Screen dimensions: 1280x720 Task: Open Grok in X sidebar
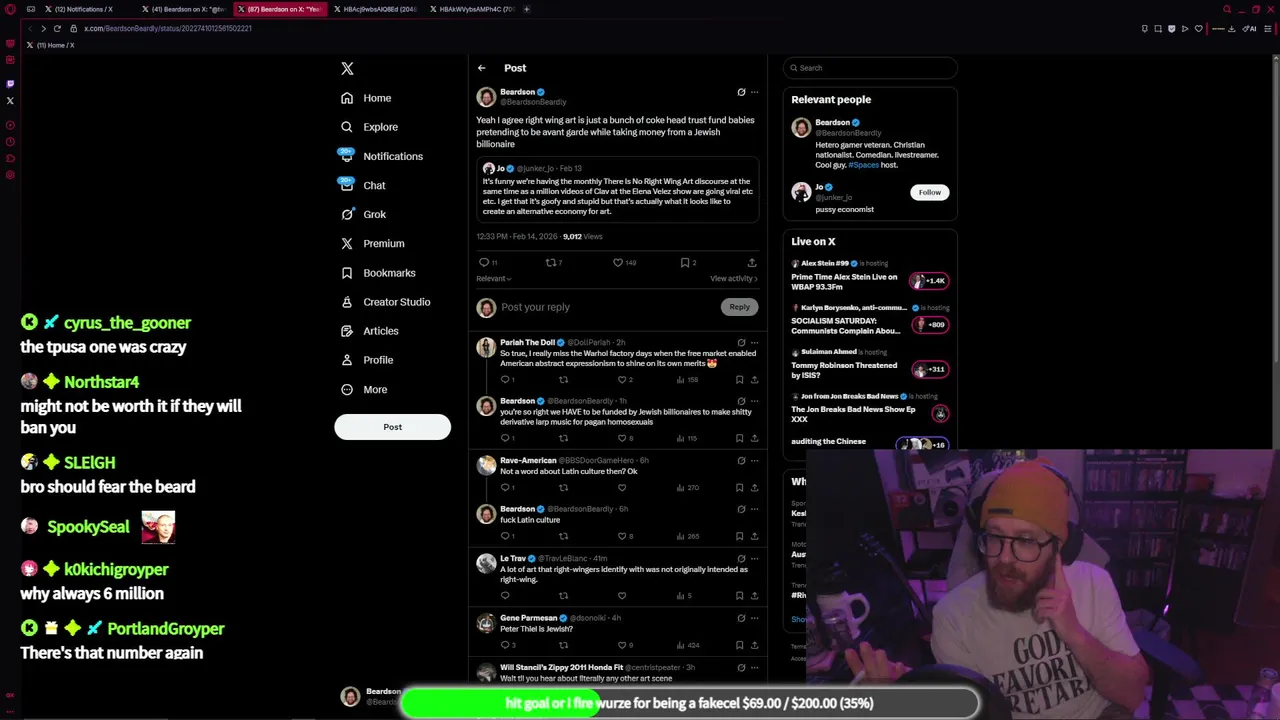364,214
